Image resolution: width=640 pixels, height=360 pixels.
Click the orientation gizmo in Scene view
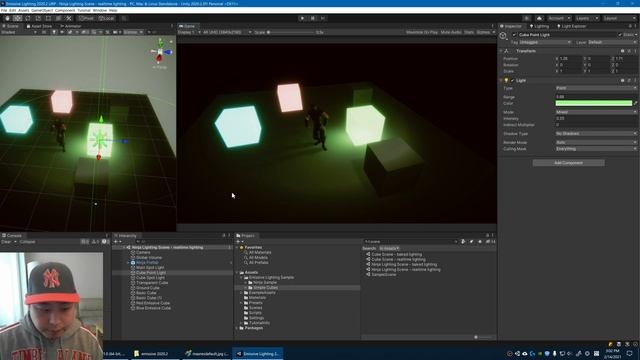[160, 52]
